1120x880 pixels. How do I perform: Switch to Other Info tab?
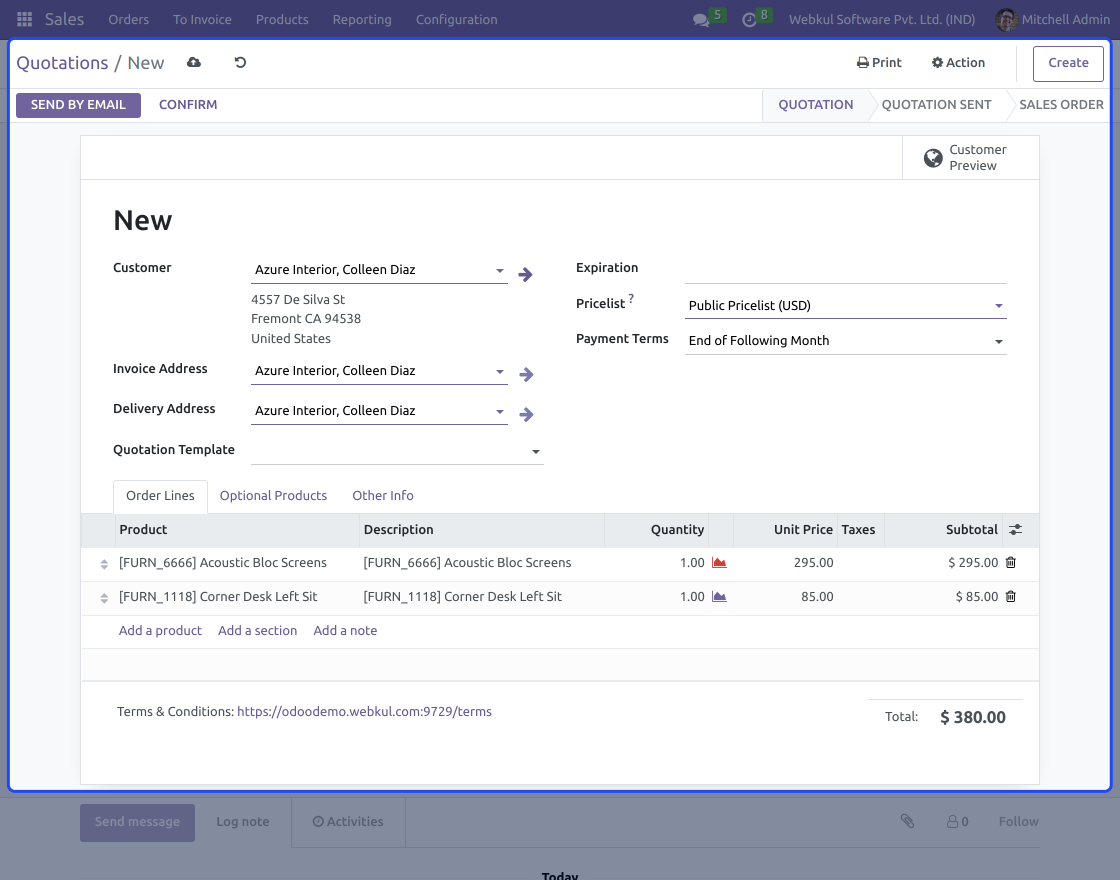click(383, 496)
